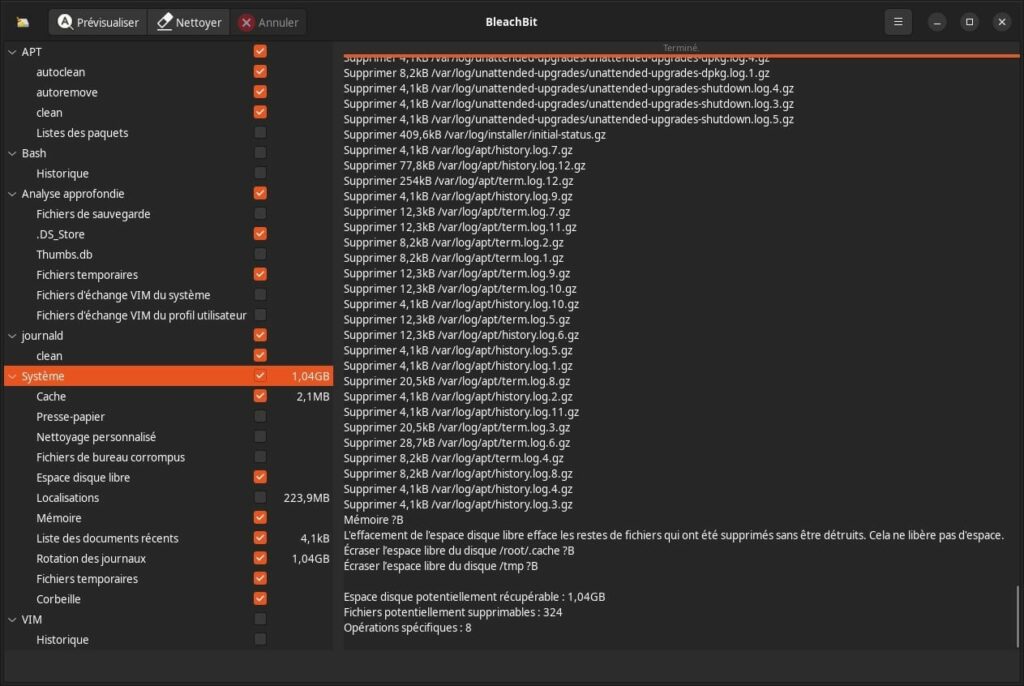Enable the Nettoyage personnalisé checkbox
The image size is (1024, 686).
pyautogui.click(x=260, y=436)
